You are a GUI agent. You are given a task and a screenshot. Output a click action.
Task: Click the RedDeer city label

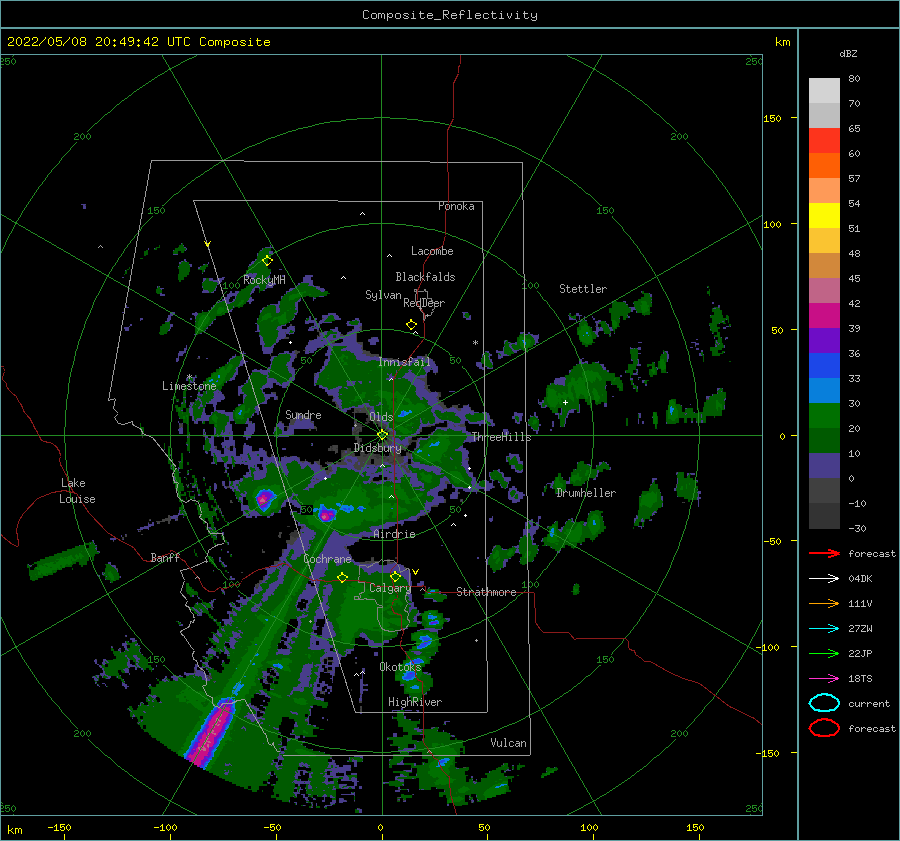coord(424,303)
